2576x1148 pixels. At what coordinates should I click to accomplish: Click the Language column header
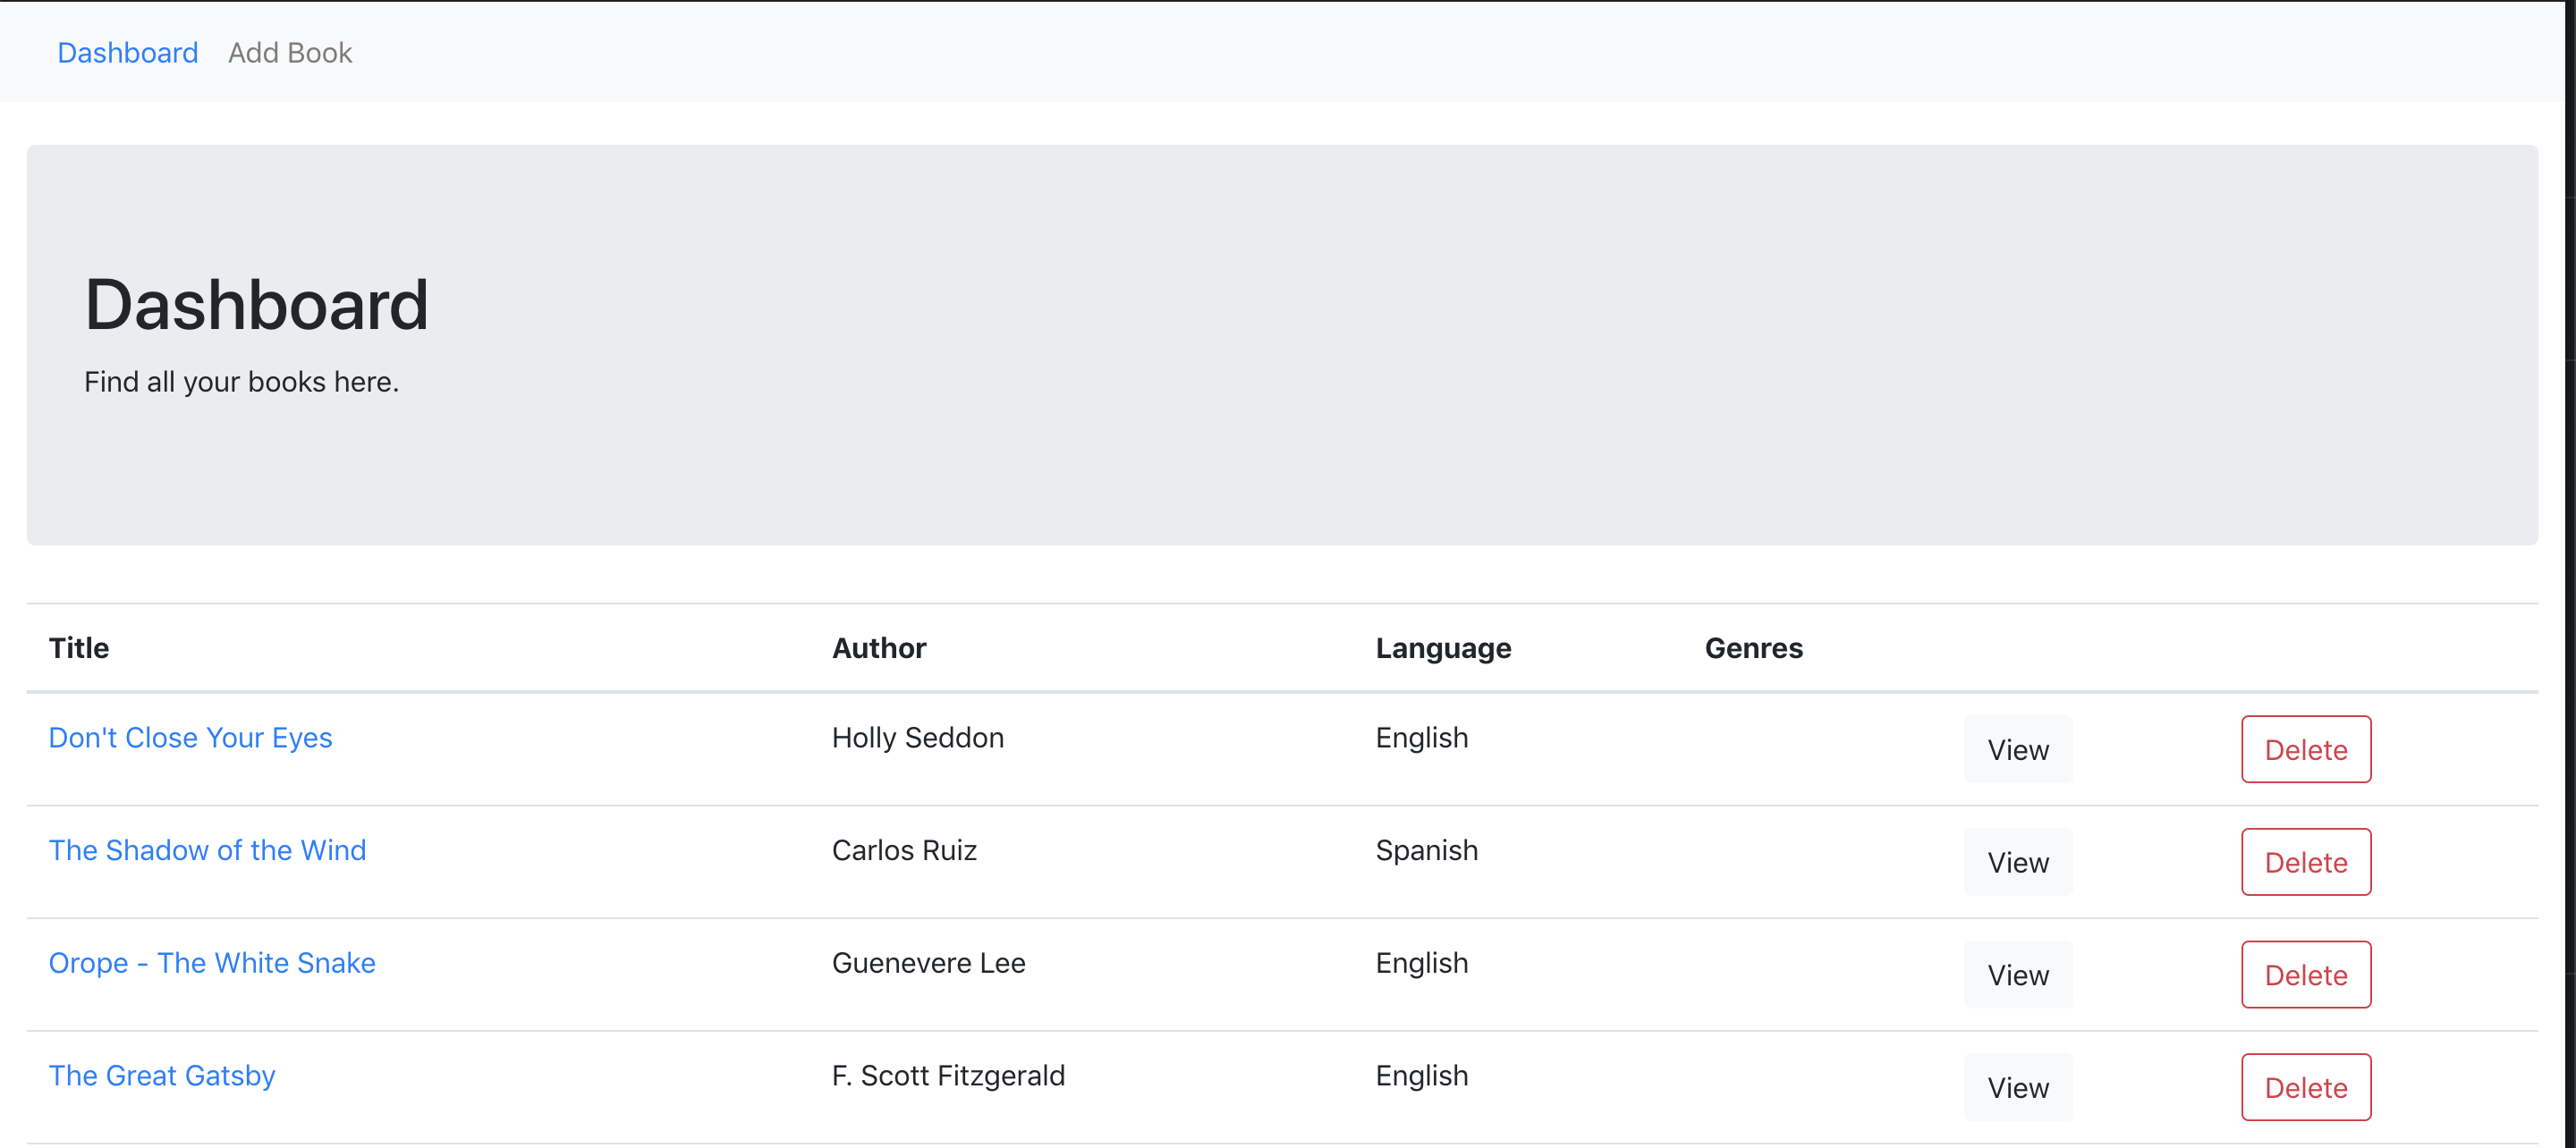click(x=1443, y=648)
